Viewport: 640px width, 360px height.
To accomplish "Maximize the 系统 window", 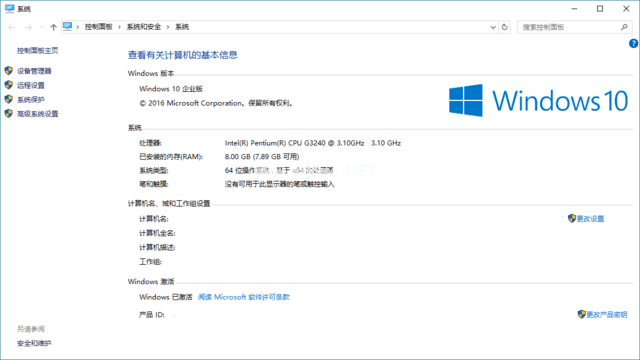I will [600, 9].
